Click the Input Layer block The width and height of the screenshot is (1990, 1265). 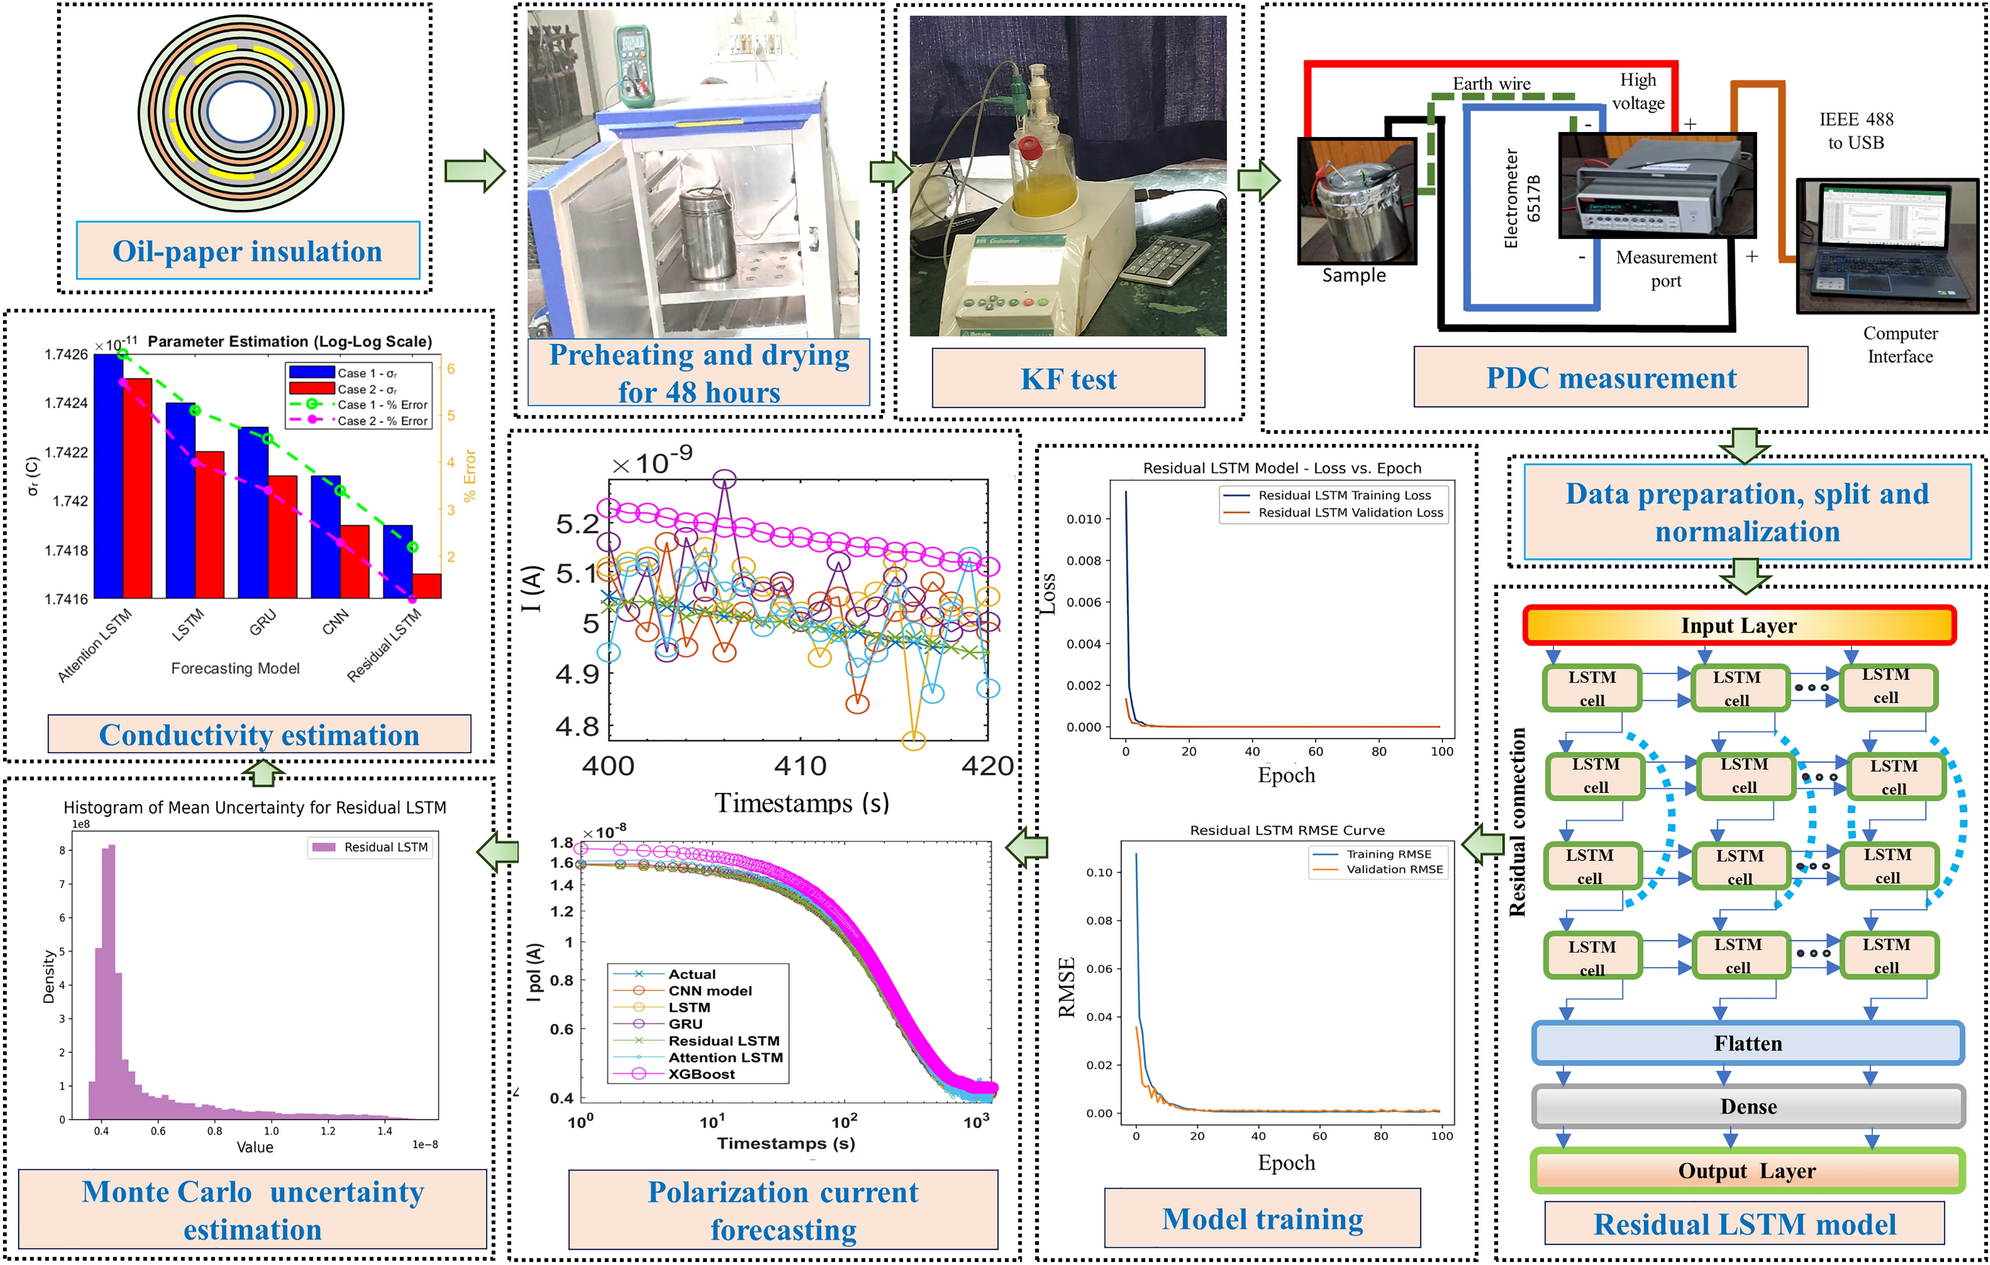pyautogui.click(x=1738, y=626)
